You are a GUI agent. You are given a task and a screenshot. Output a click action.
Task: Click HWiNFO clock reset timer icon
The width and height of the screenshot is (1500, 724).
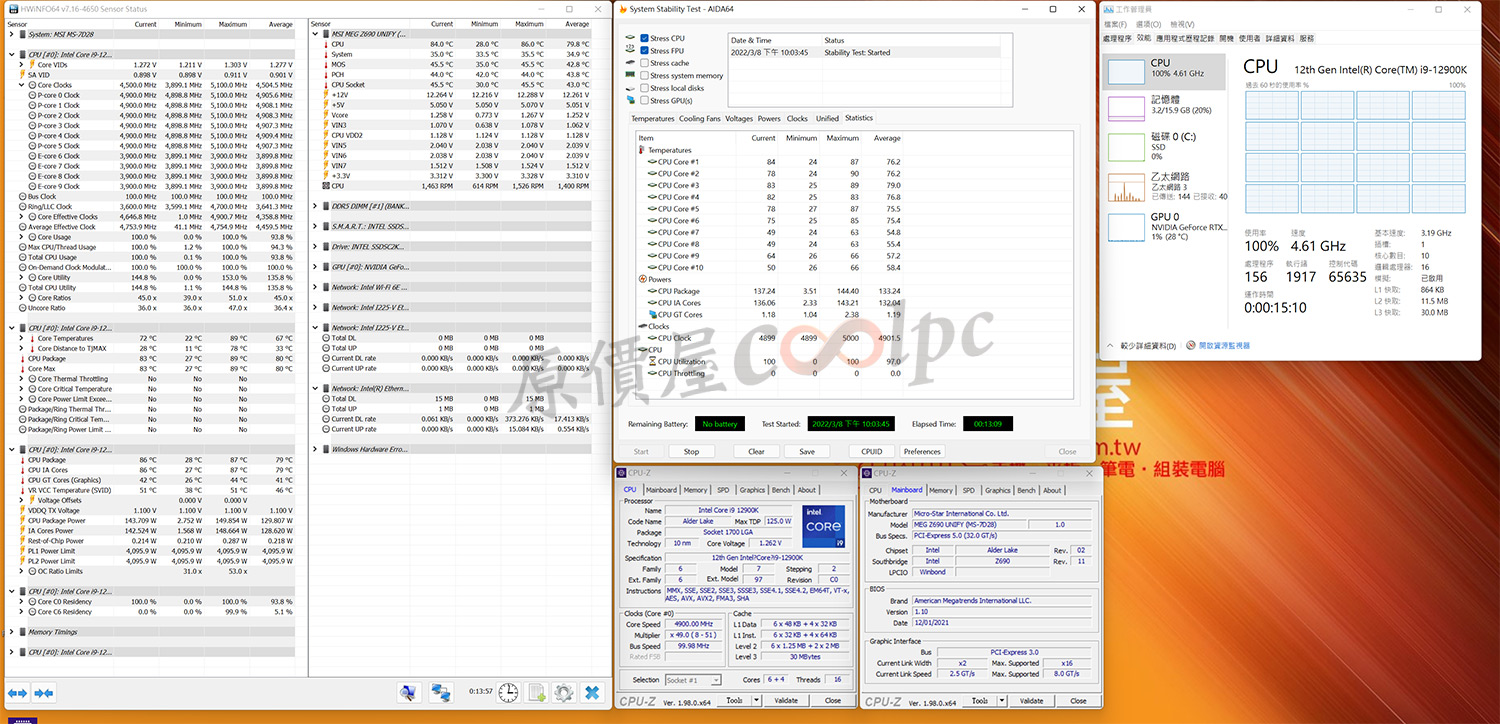(x=509, y=692)
